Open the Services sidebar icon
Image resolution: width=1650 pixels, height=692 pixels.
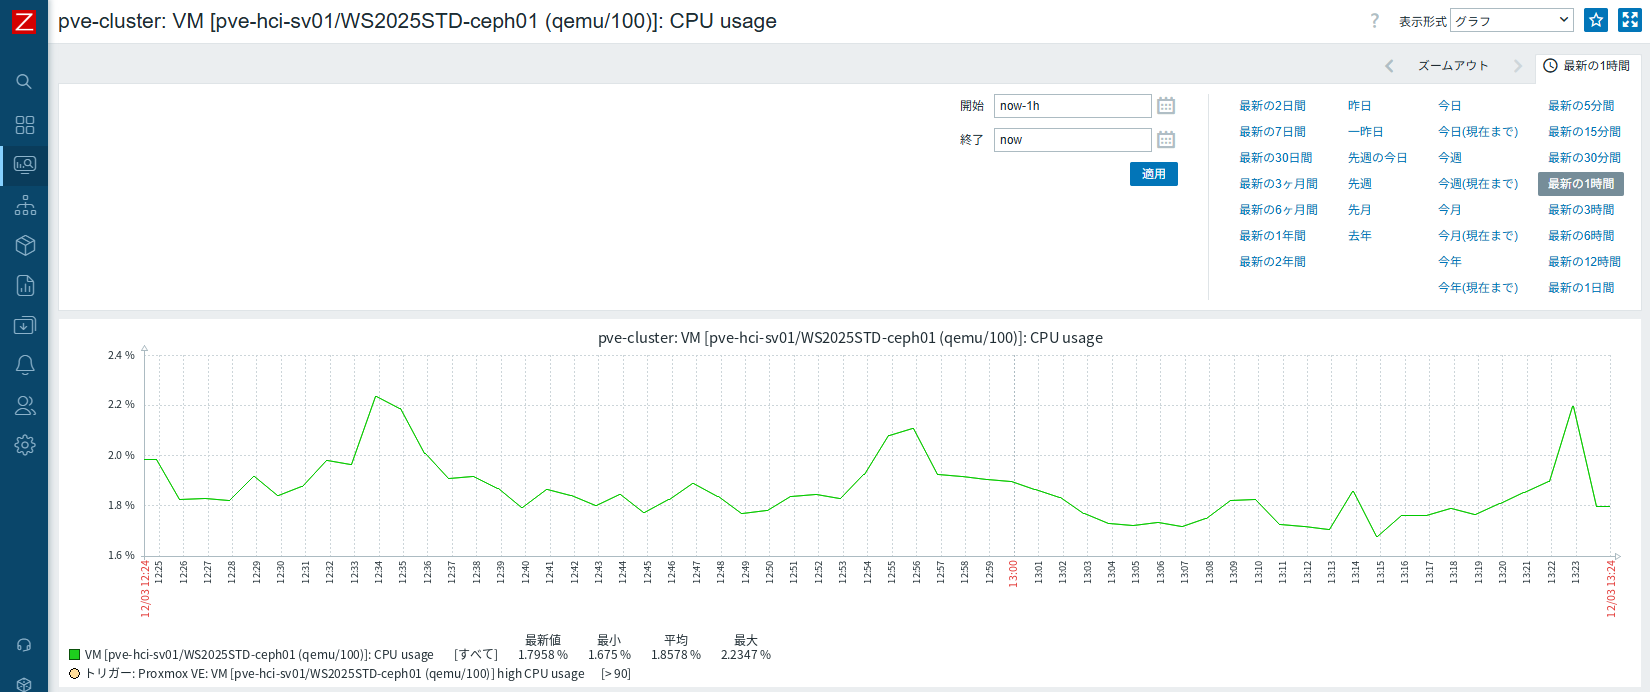tap(25, 205)
